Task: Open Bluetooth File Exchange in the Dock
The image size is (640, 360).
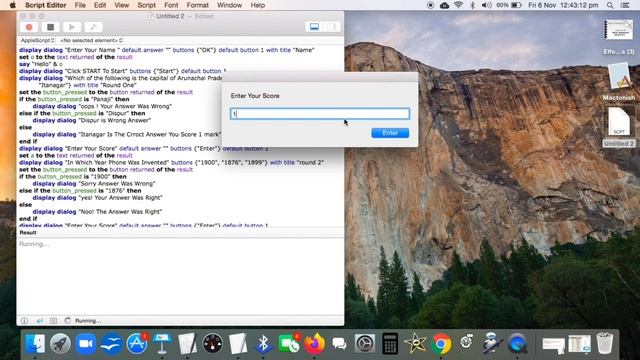Action: (x=263, y=343)
